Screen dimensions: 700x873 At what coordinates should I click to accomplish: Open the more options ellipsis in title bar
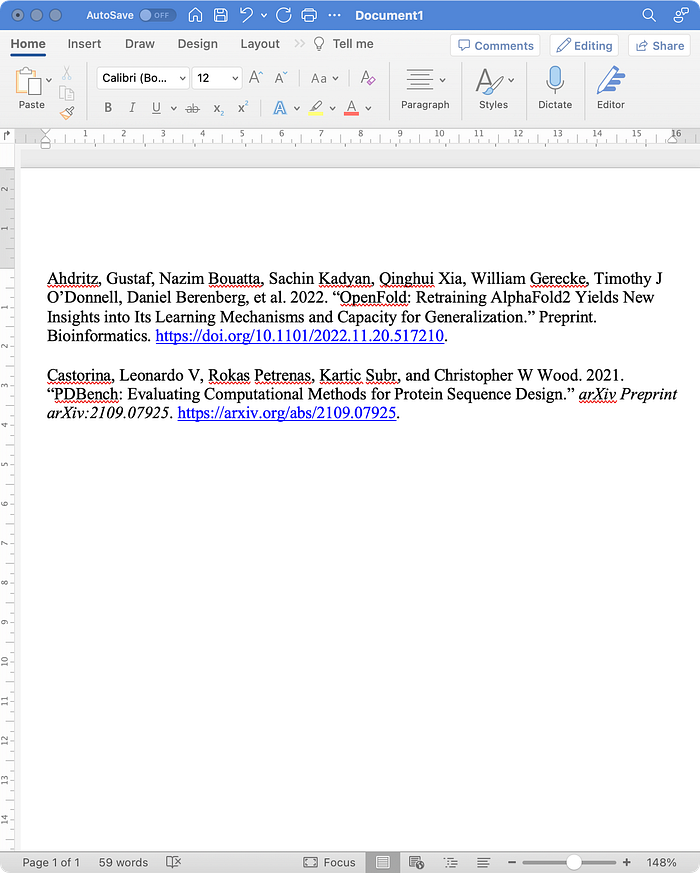click(335, 15)
